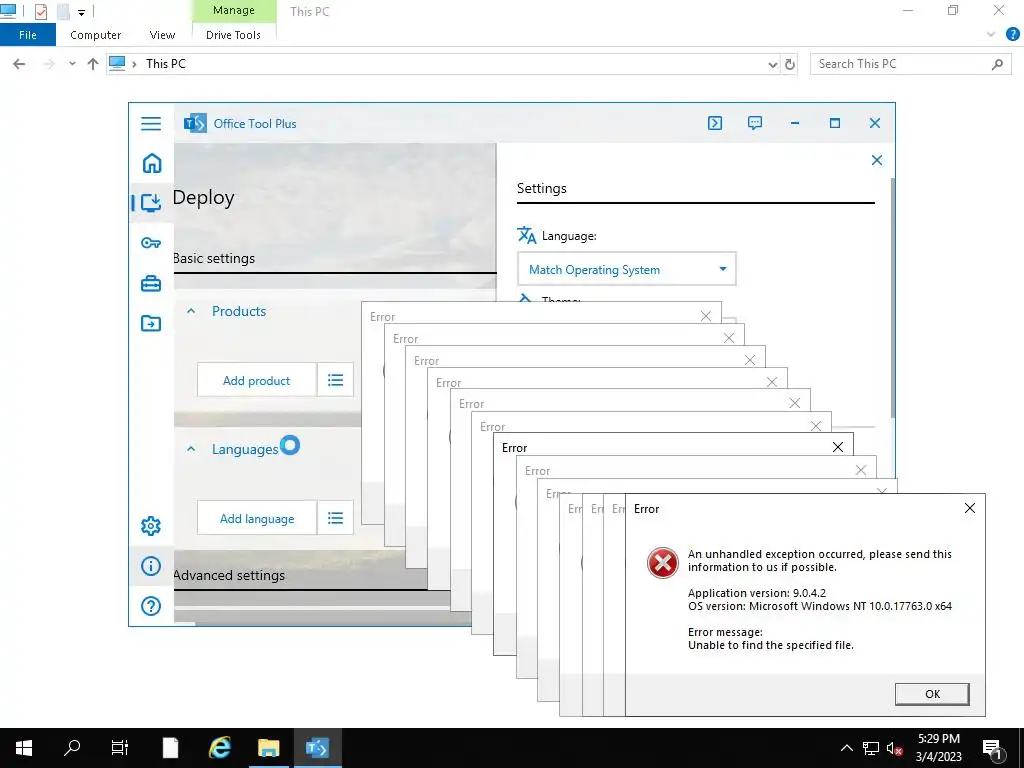Click the Settings panel scrollbar
This screenshot has width=1024, height=768.
[892, 298]
